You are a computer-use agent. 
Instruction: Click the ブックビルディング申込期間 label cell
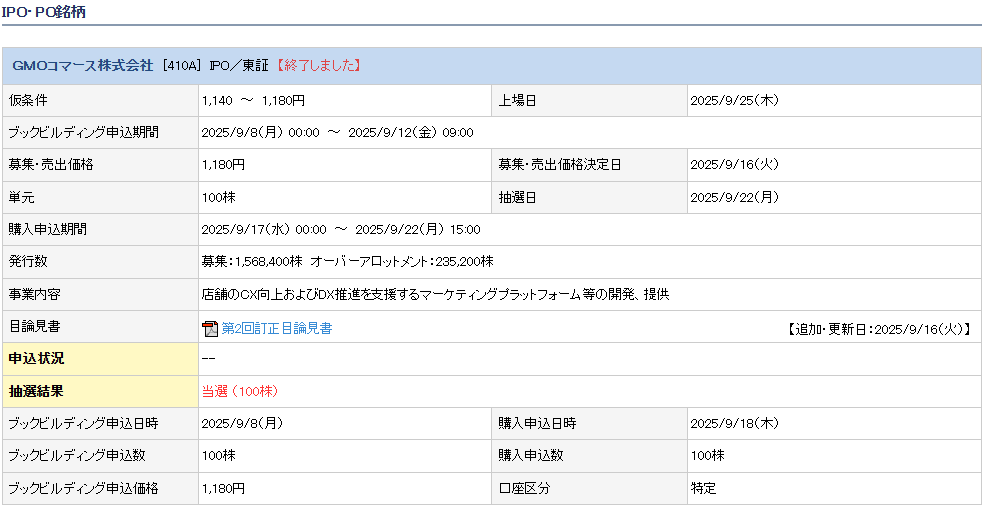tap(83, 133)
